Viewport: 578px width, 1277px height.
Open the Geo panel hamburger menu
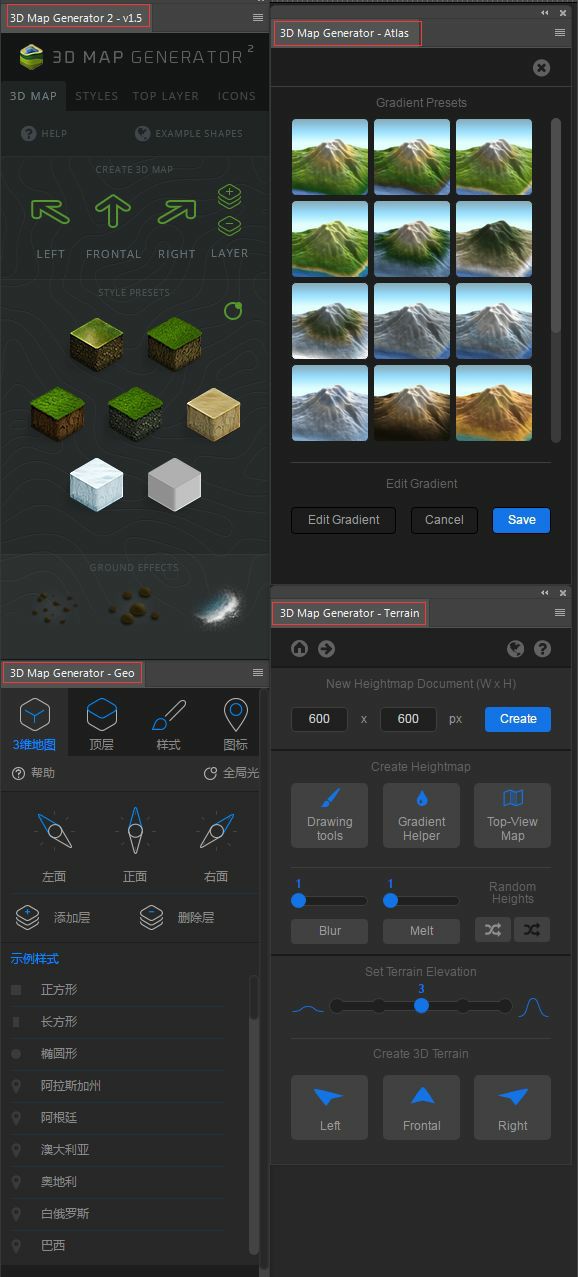[x=258, y=673]
